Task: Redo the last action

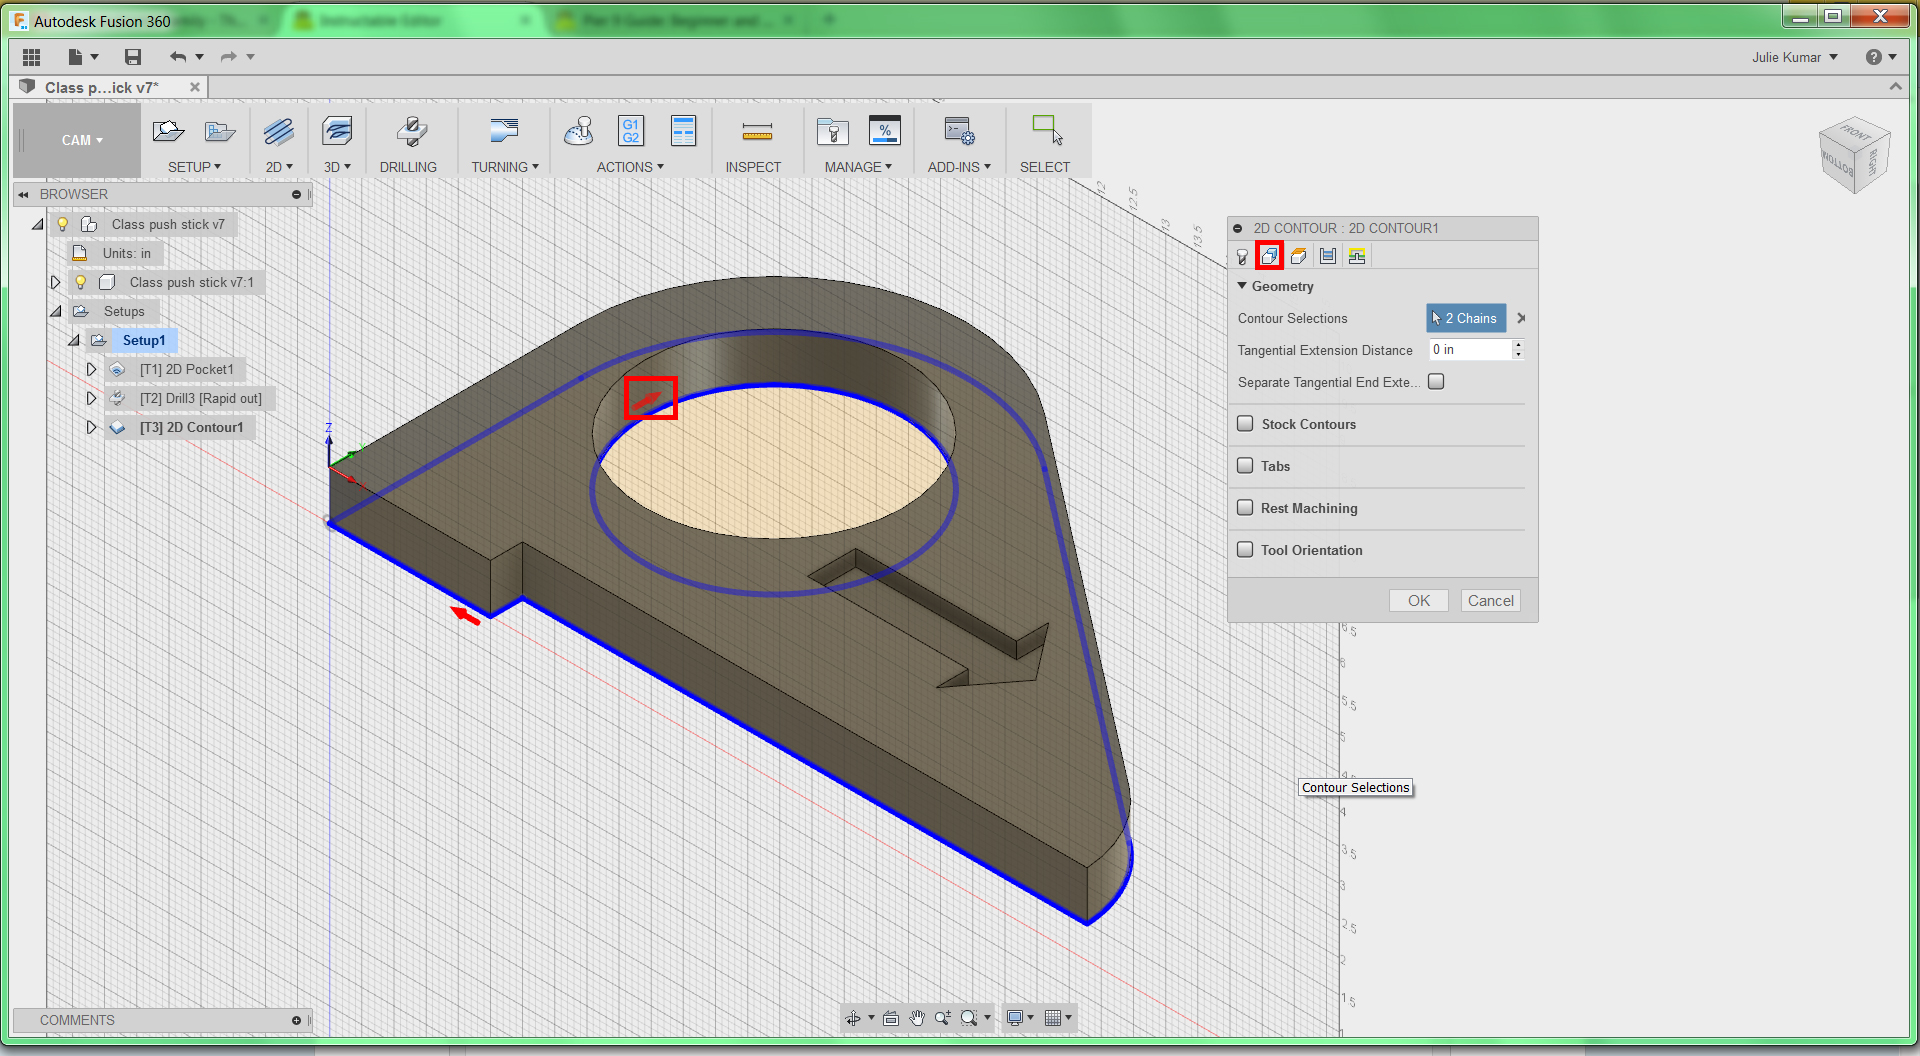Action: (229, 57)
